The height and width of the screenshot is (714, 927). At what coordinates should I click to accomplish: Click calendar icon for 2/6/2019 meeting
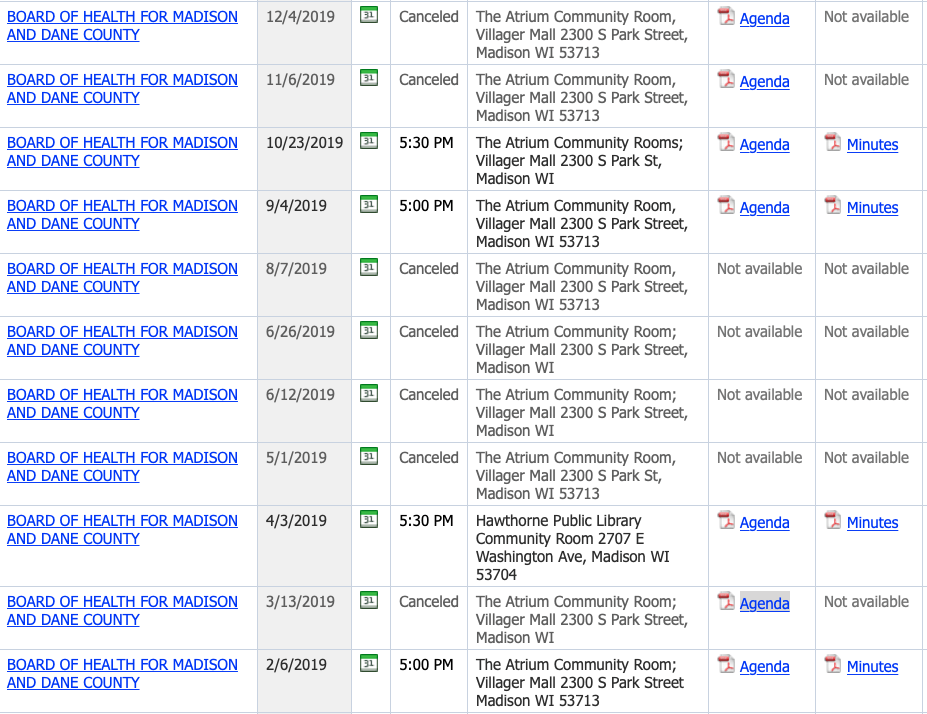coord(369,663)
